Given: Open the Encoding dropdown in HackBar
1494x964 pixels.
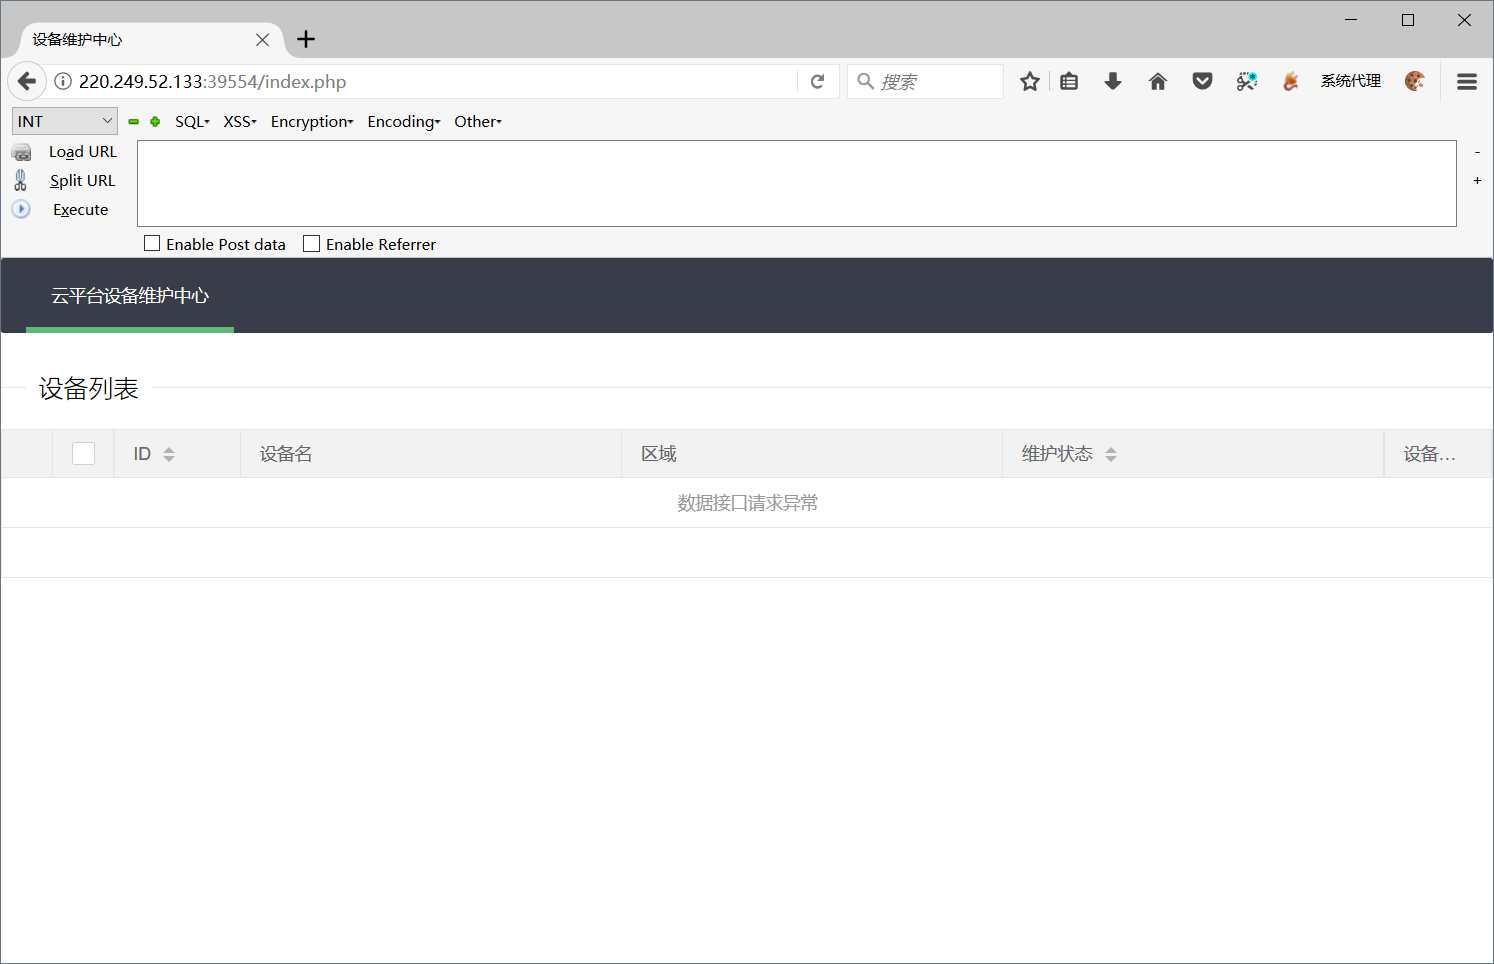Looking at the screenshot, I should [403, 121].
